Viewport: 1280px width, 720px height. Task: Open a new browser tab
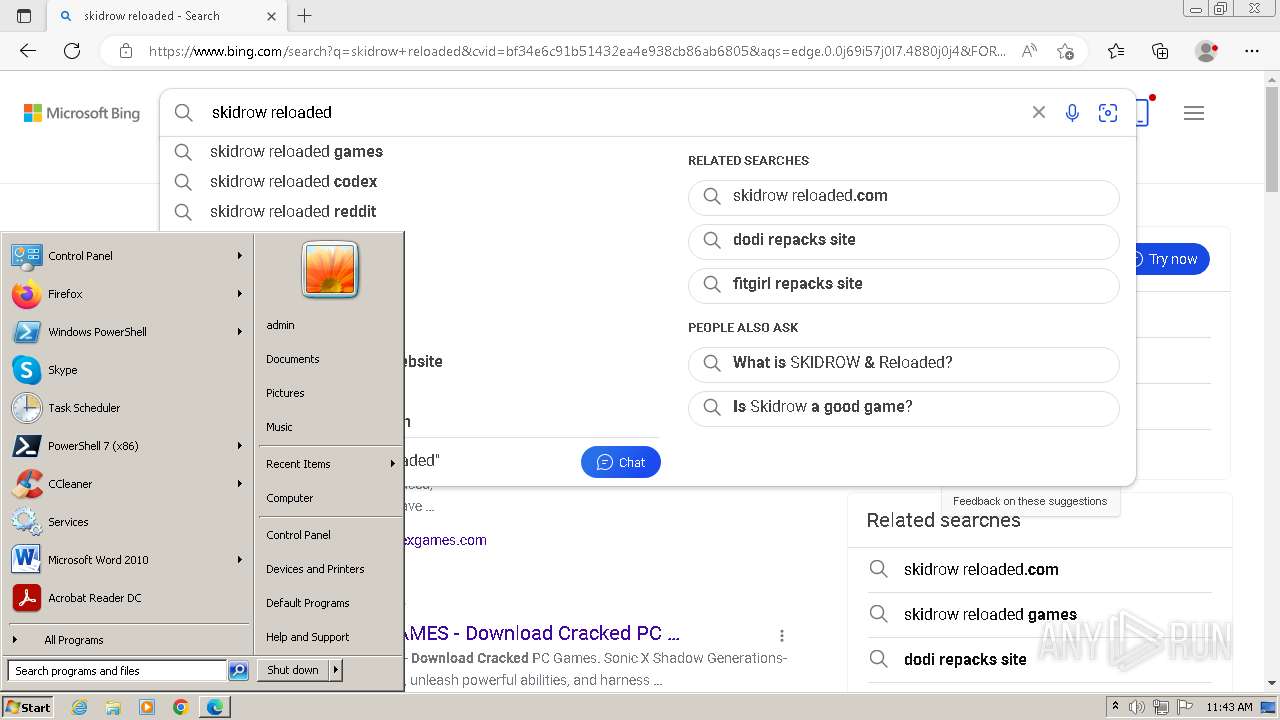(305, 16)
